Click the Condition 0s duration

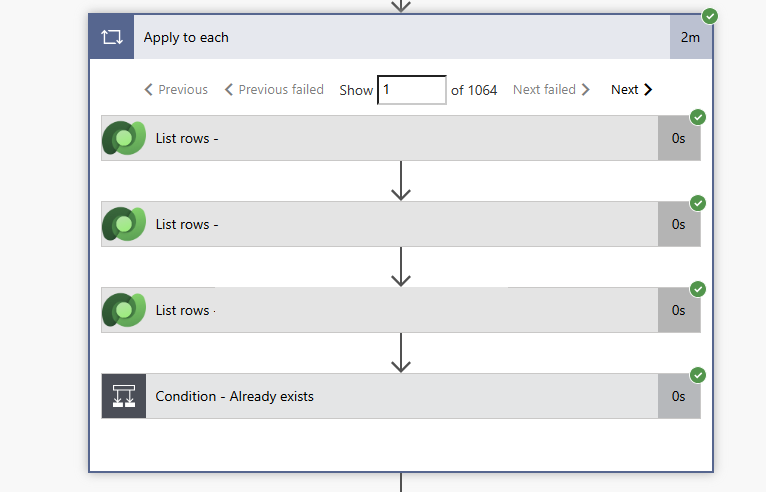679,396
